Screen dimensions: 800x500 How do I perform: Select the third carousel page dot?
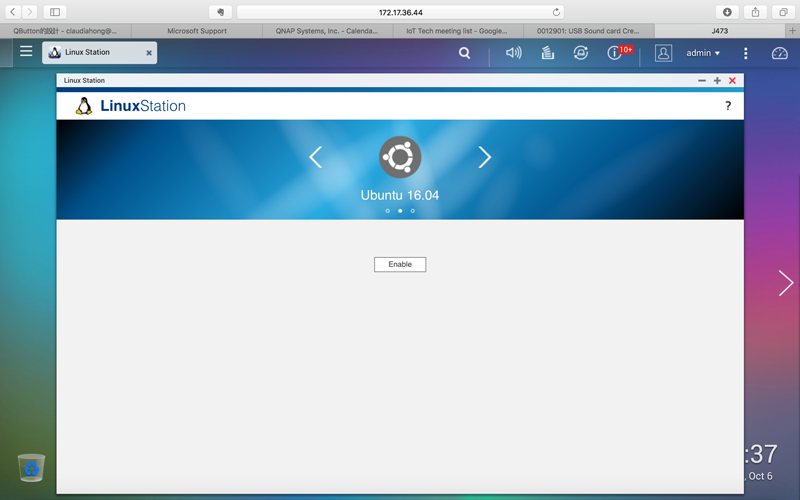(x=412, y=211)
